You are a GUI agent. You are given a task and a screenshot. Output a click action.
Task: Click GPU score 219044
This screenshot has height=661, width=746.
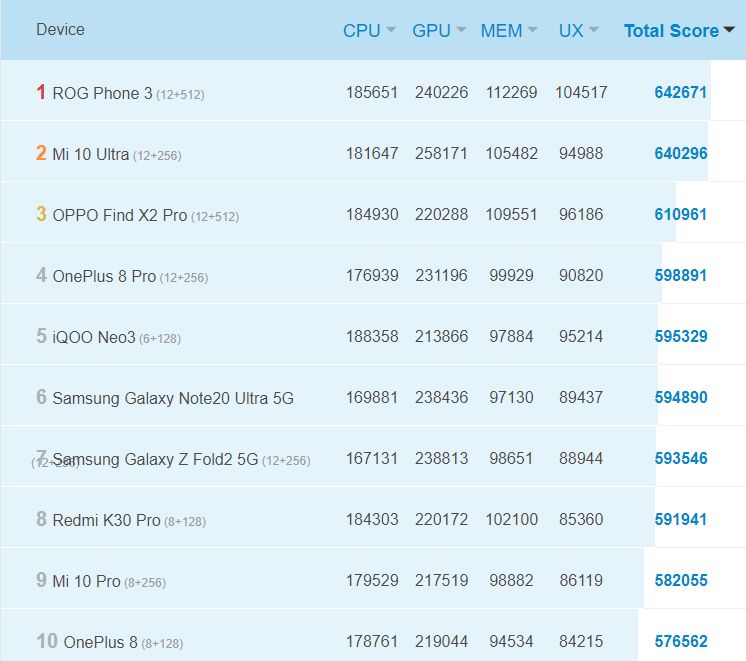coord(442,641)
